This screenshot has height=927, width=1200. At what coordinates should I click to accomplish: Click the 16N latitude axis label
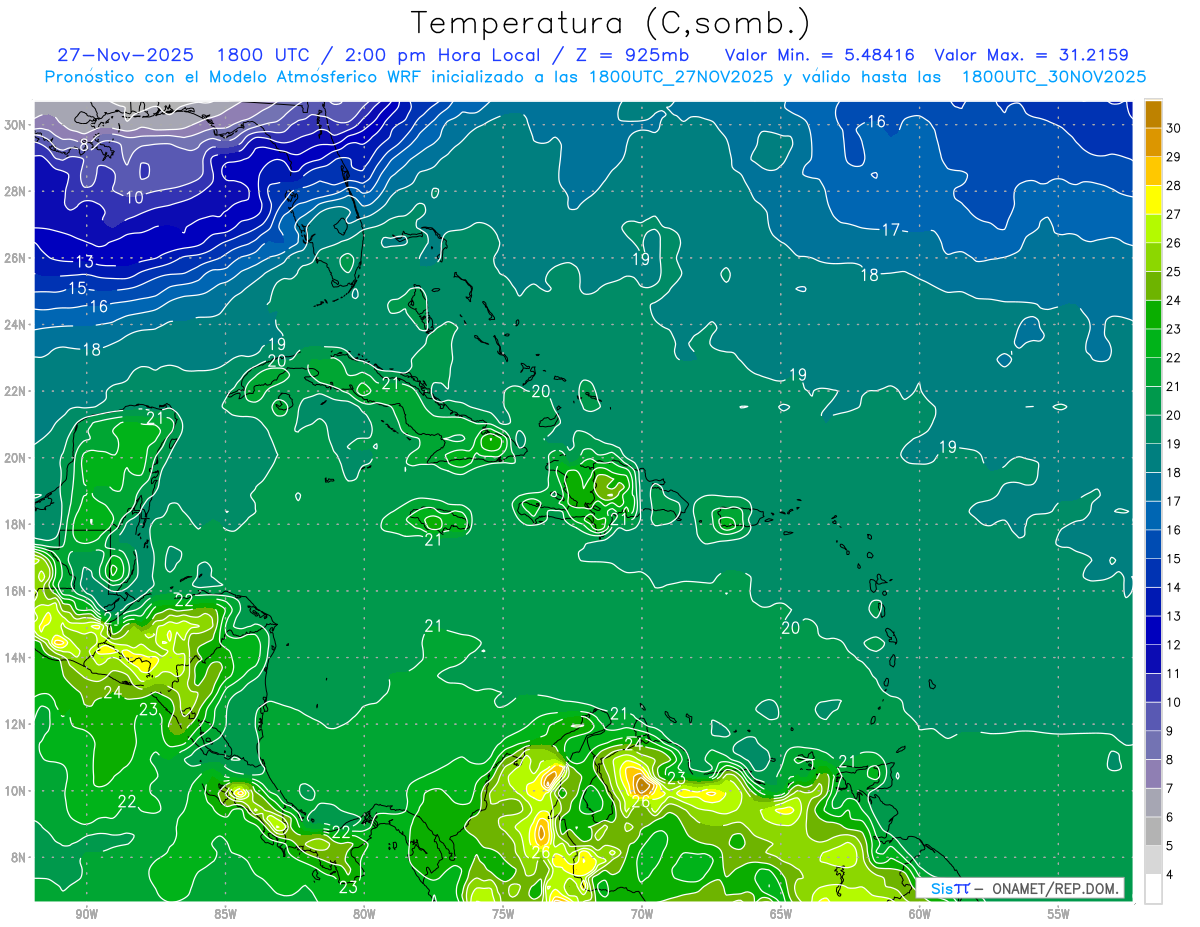[x=16, y=591]
